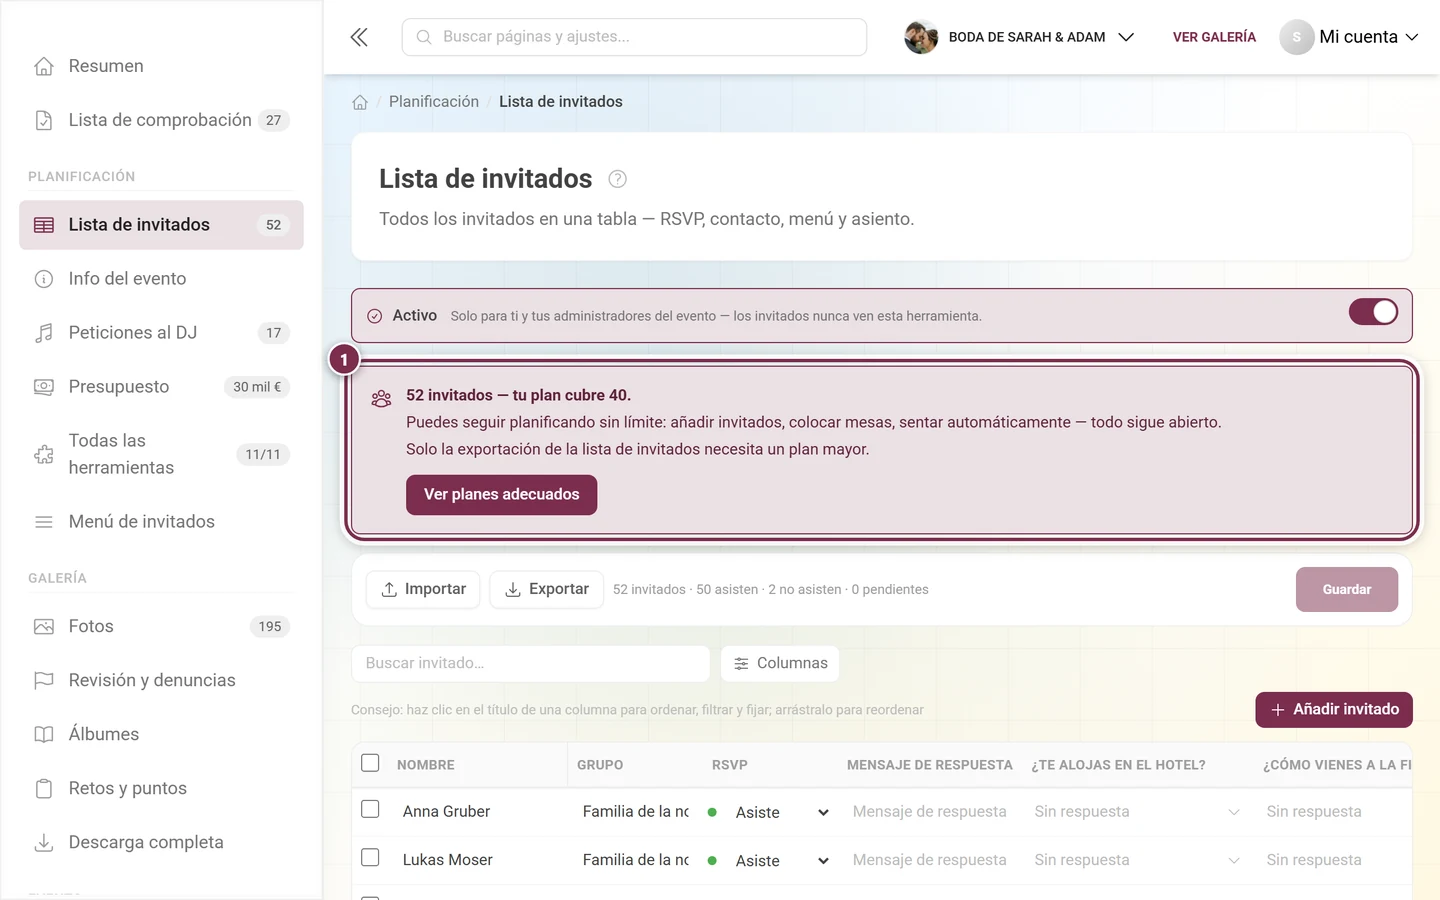Open Anna Gruber's hotel stay dropdown

point(1137,812)
